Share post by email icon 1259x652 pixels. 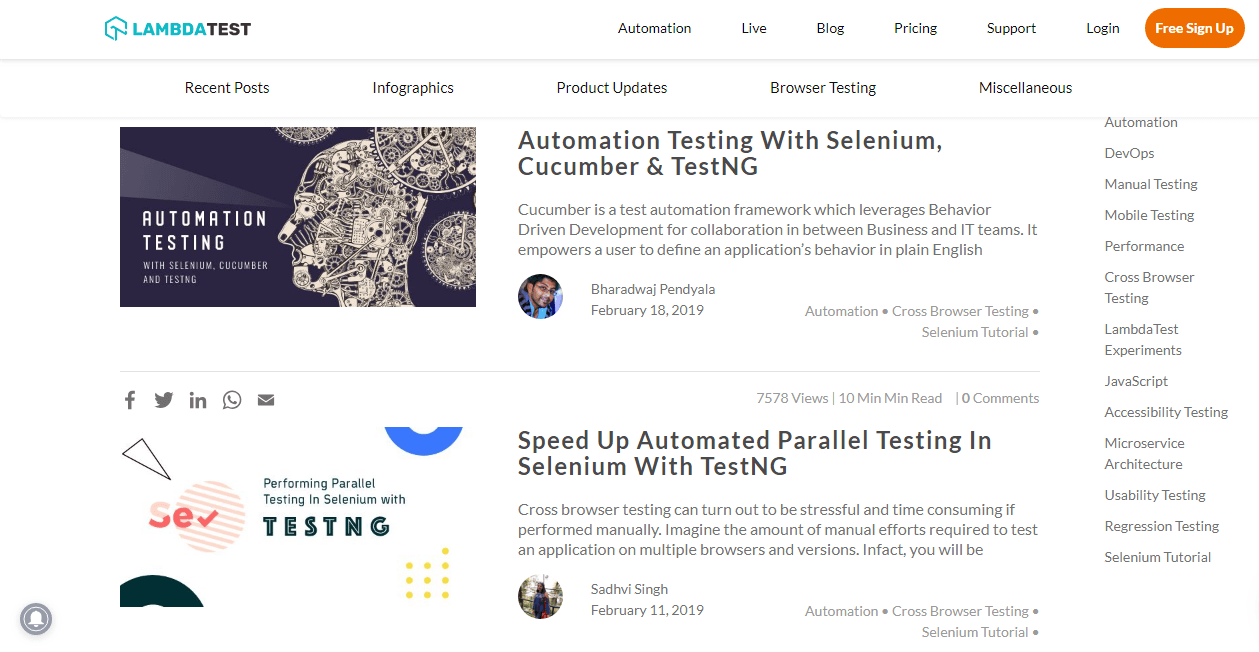pos(266,400)
